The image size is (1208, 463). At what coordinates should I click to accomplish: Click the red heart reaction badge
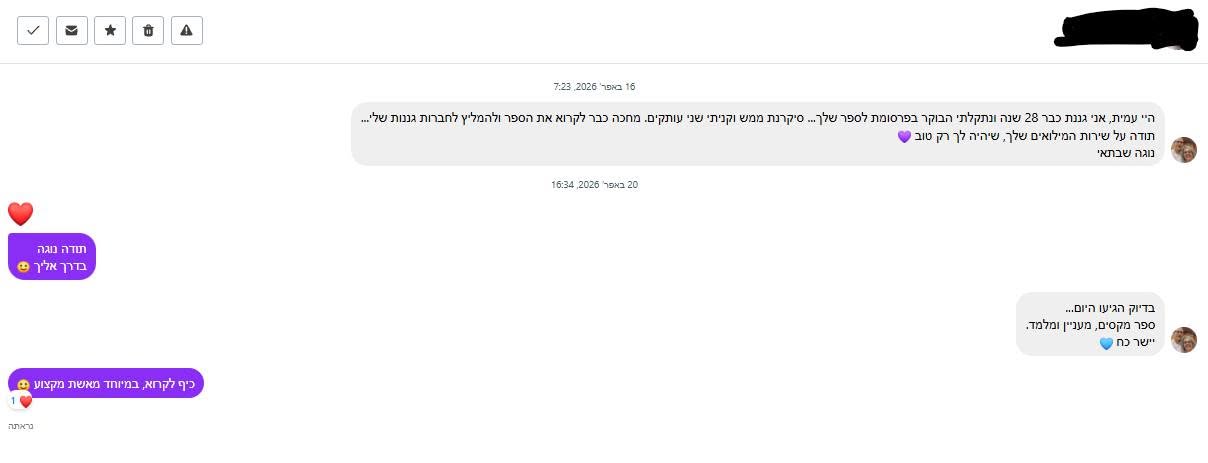click(x=21, y=401)
